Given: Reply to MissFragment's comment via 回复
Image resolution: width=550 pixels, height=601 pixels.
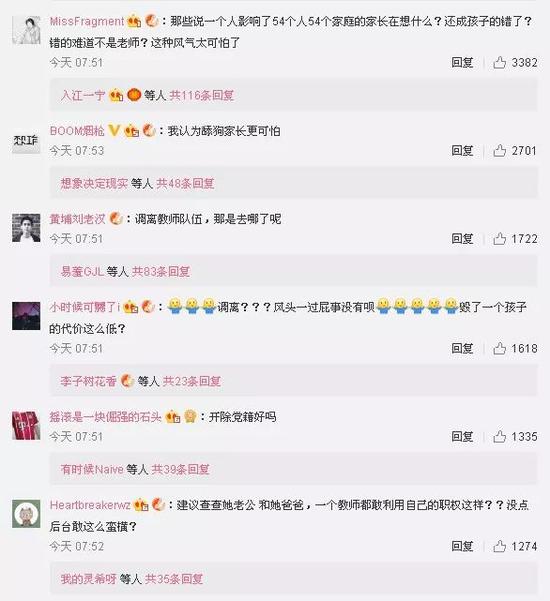Looking at the screenshot, I should tap(462, 62).
